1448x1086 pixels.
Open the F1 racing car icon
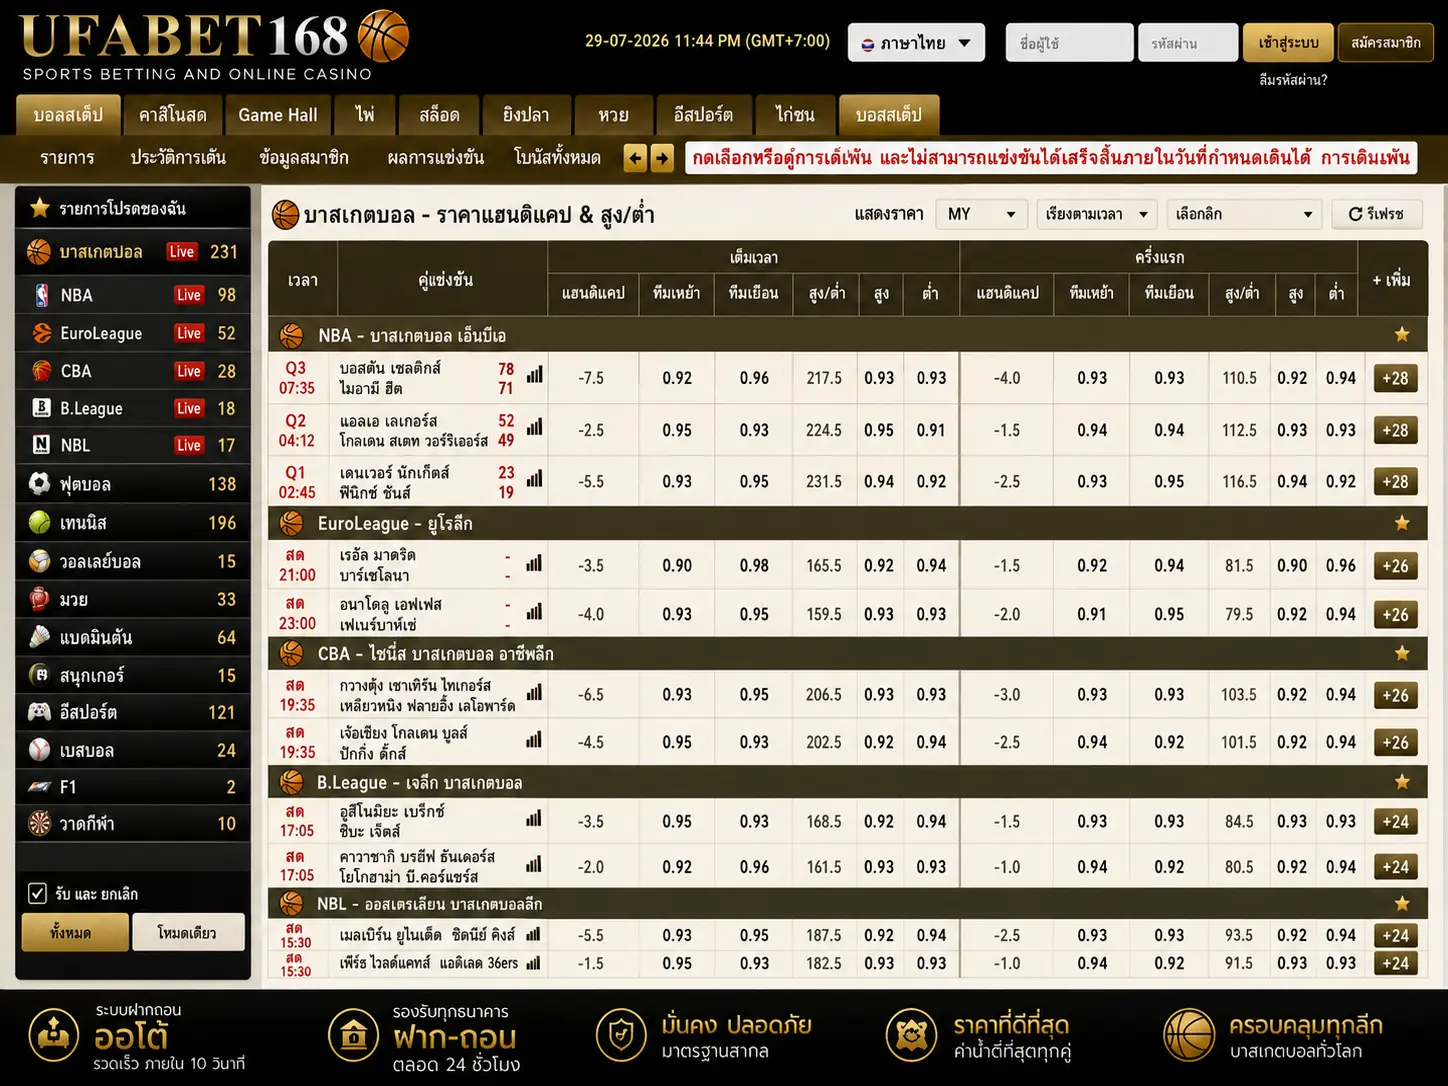pyautogui.click(x=39, y=787)
